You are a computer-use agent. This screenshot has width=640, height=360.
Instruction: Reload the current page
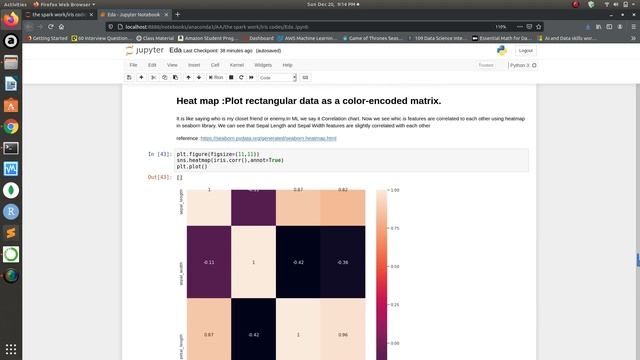tap(51, 27)
